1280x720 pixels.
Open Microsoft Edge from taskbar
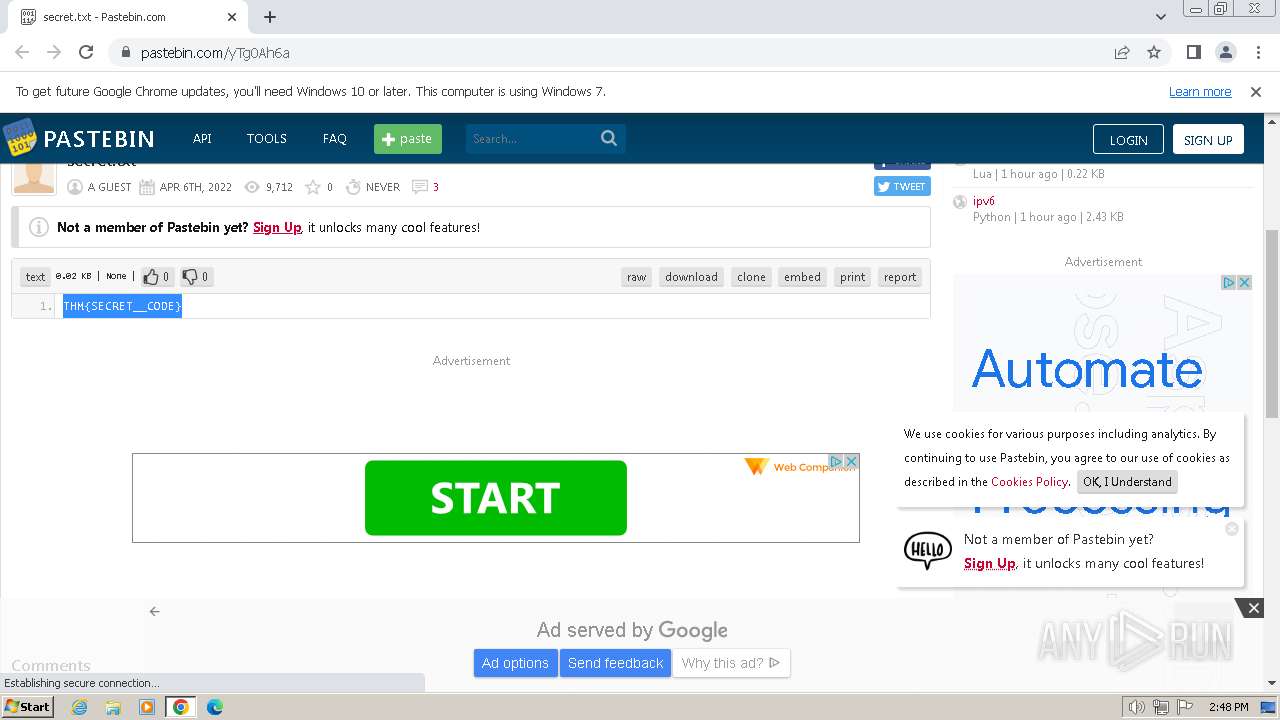(214, 707)
